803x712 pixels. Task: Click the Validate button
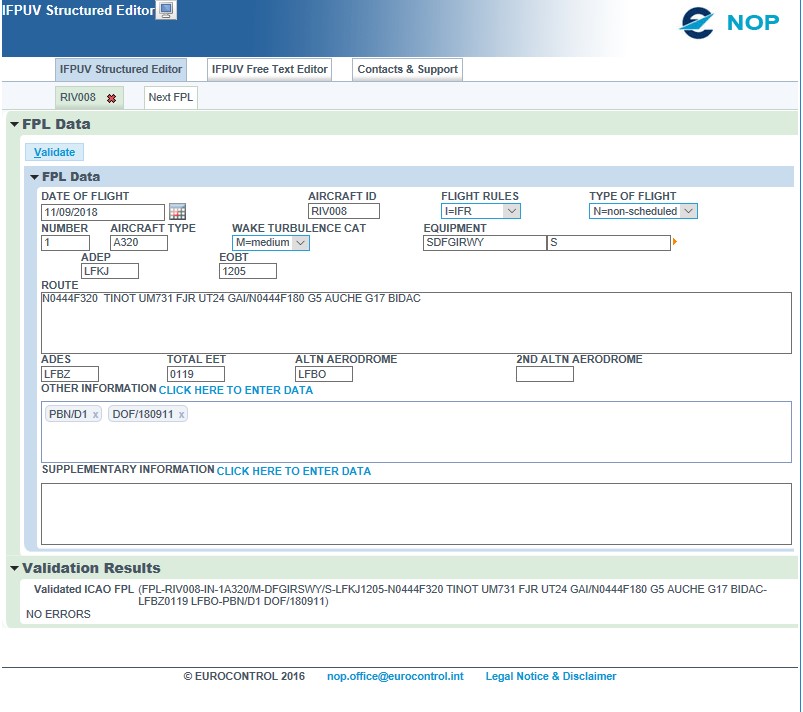click(54, 152)
